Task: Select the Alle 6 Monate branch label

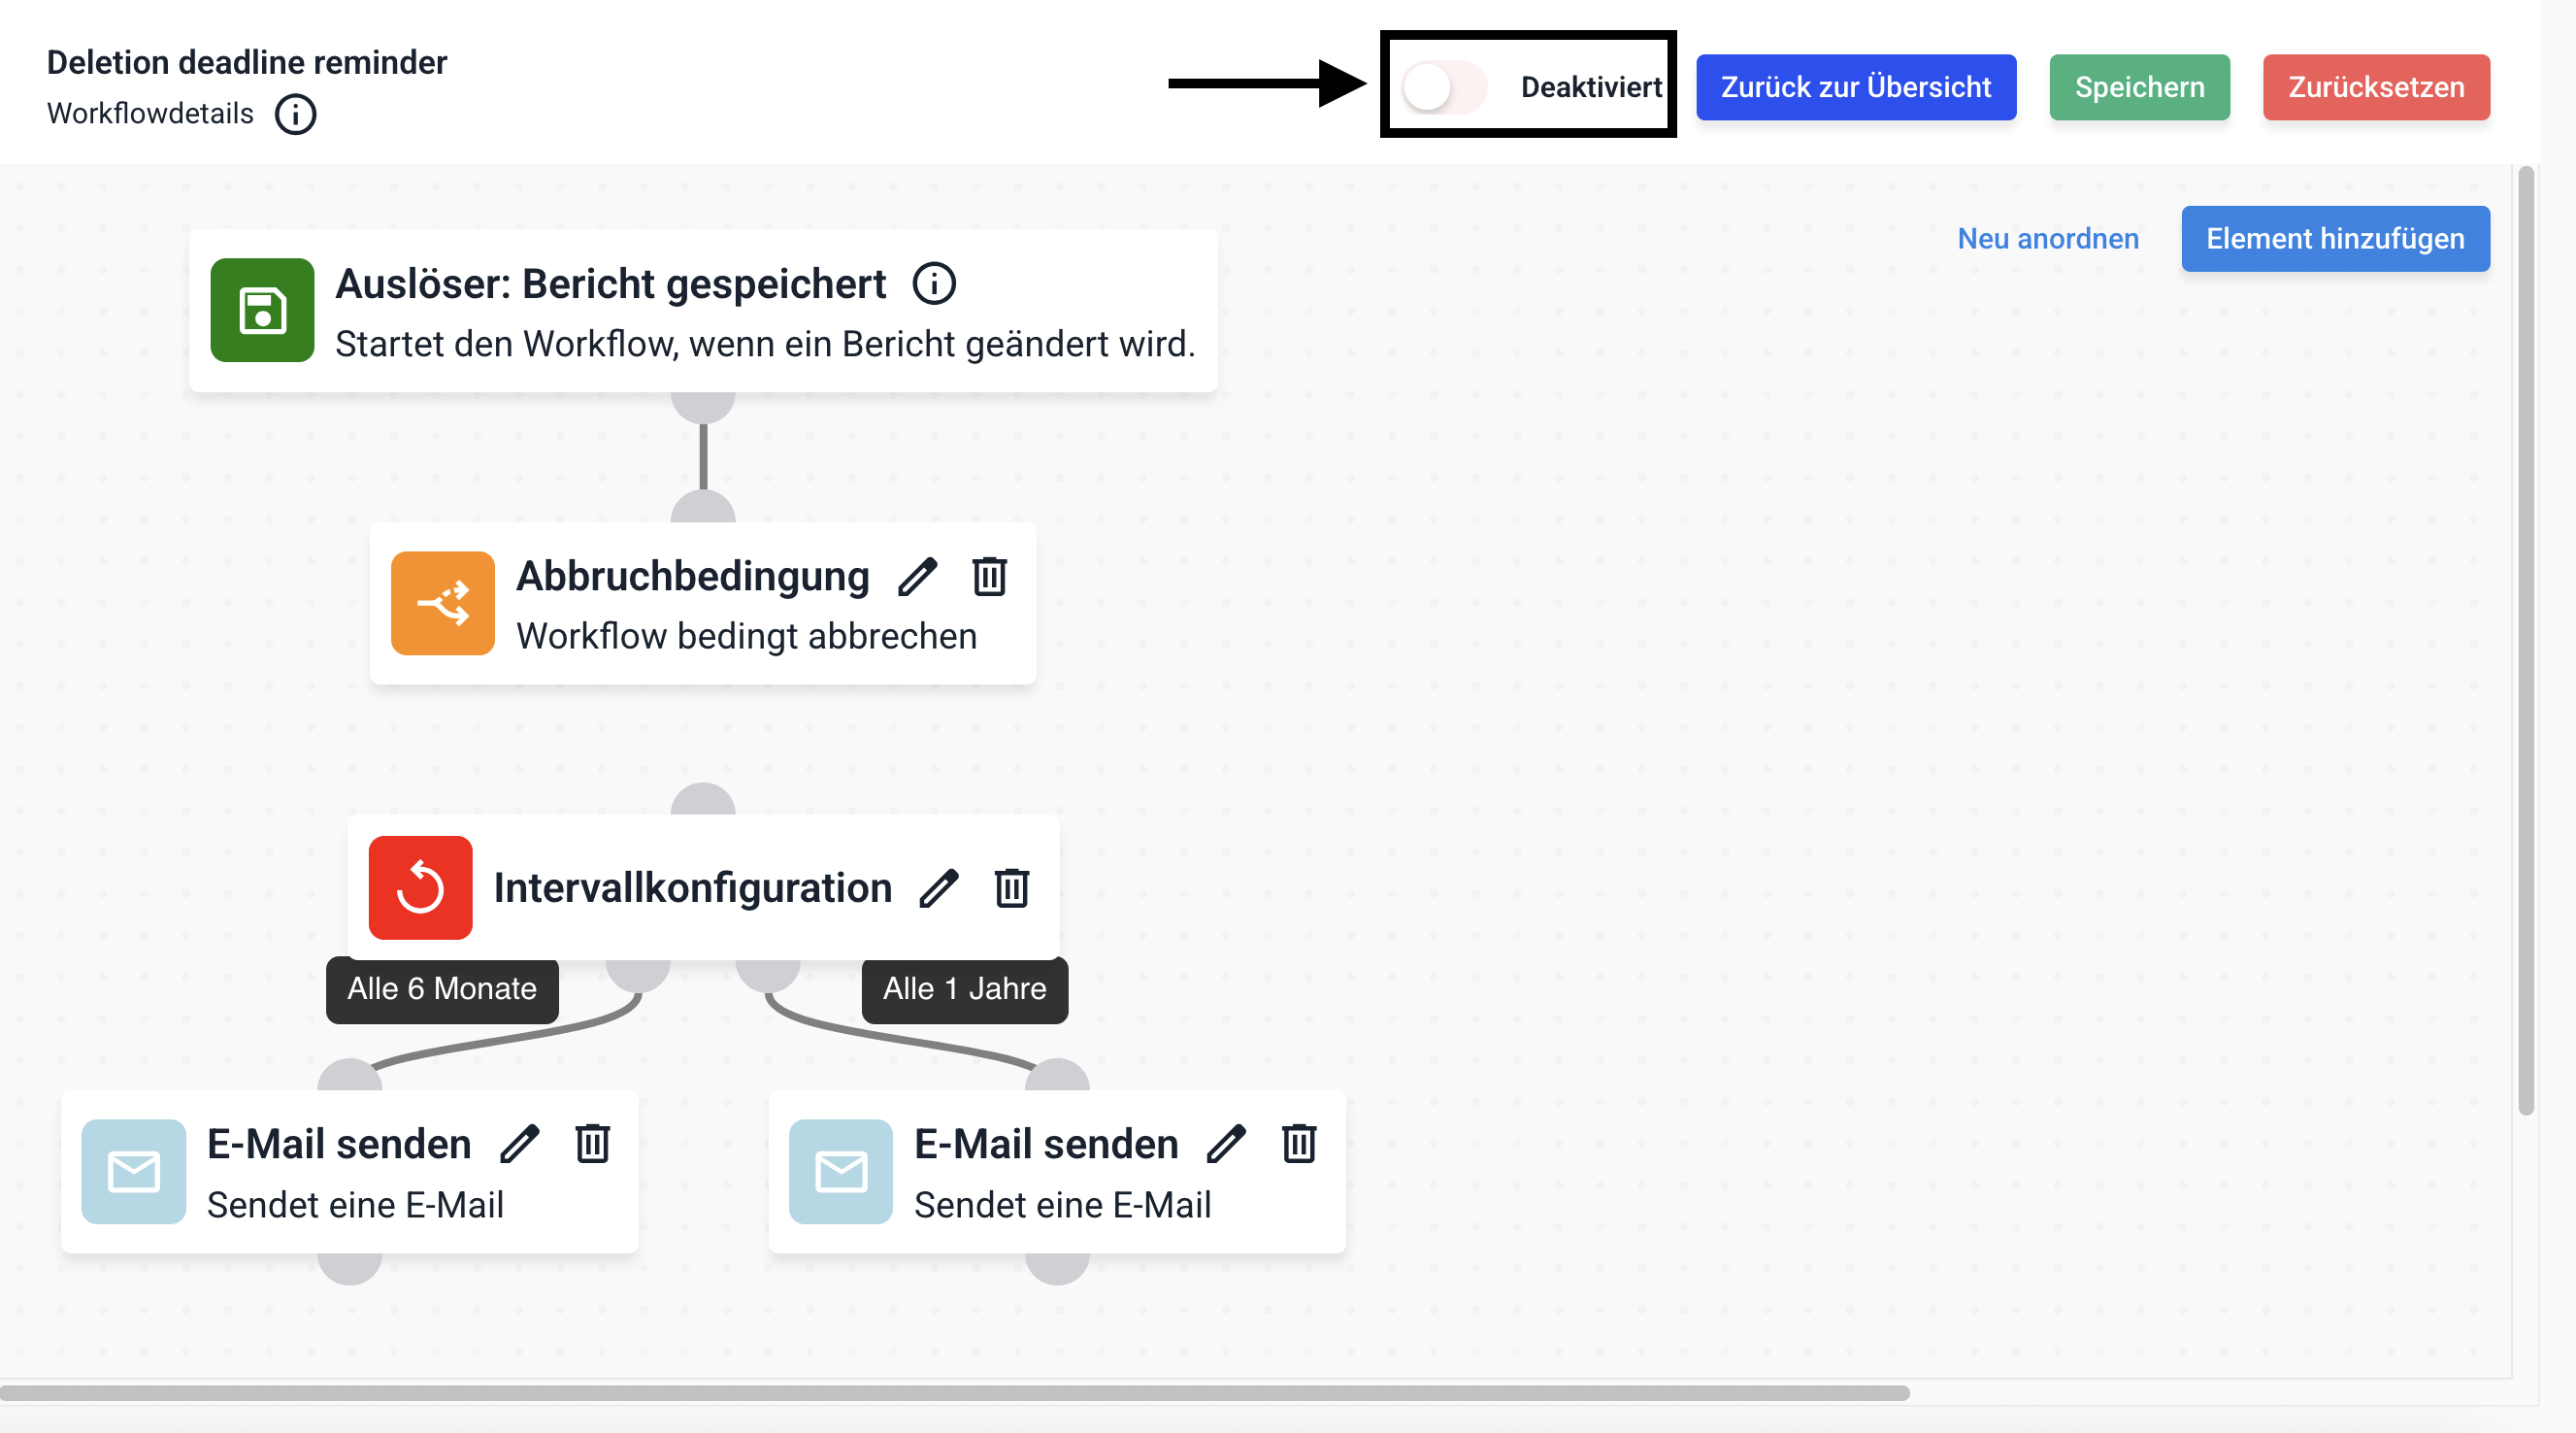Action: point(442,989)
